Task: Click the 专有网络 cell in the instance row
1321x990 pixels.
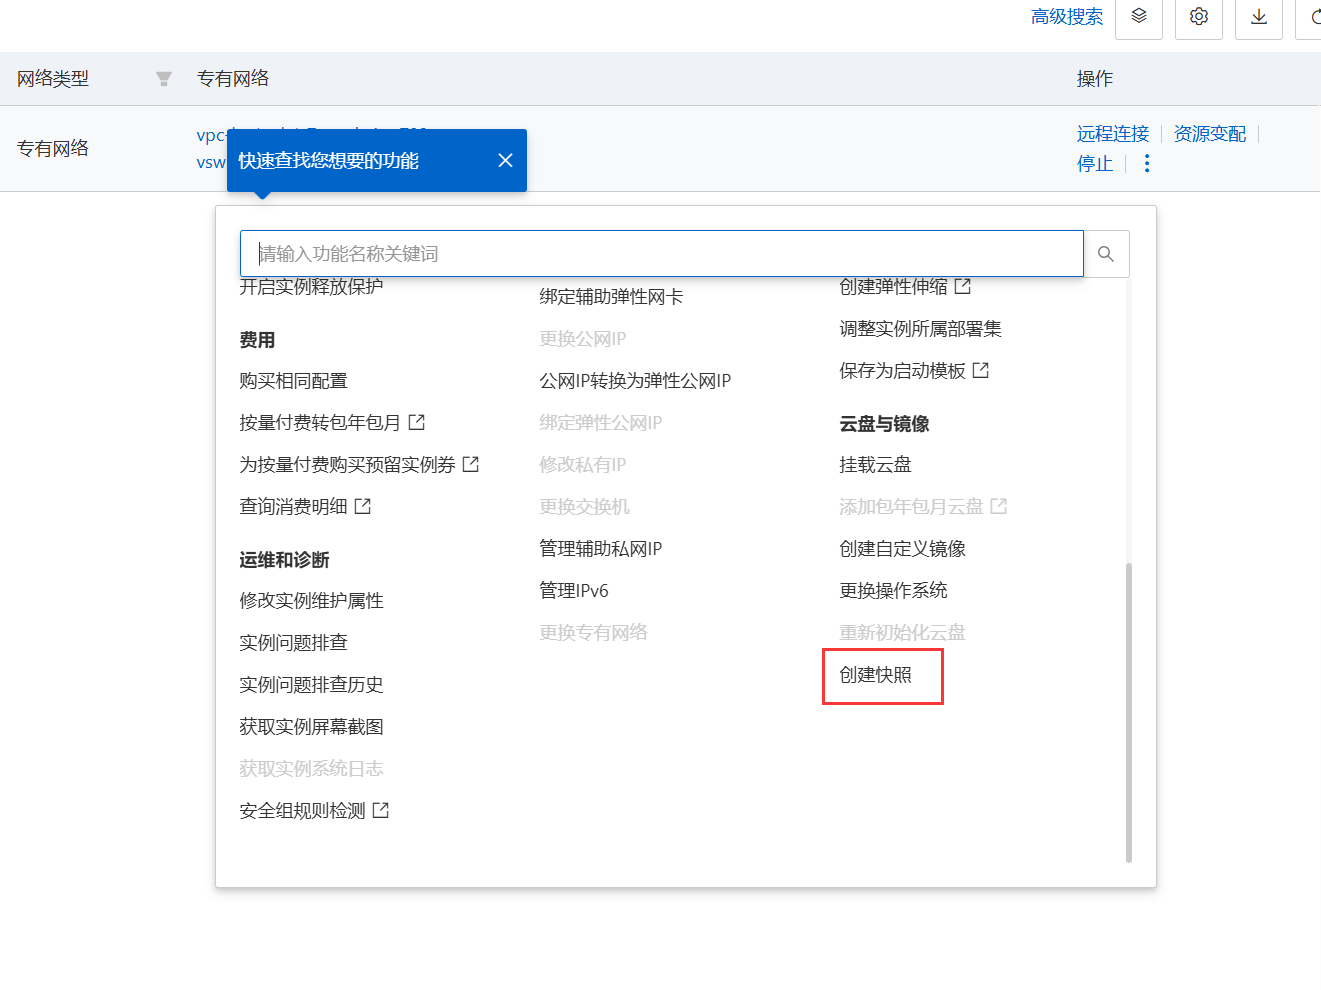Action: pyautogui.click(x=53, y=149)
